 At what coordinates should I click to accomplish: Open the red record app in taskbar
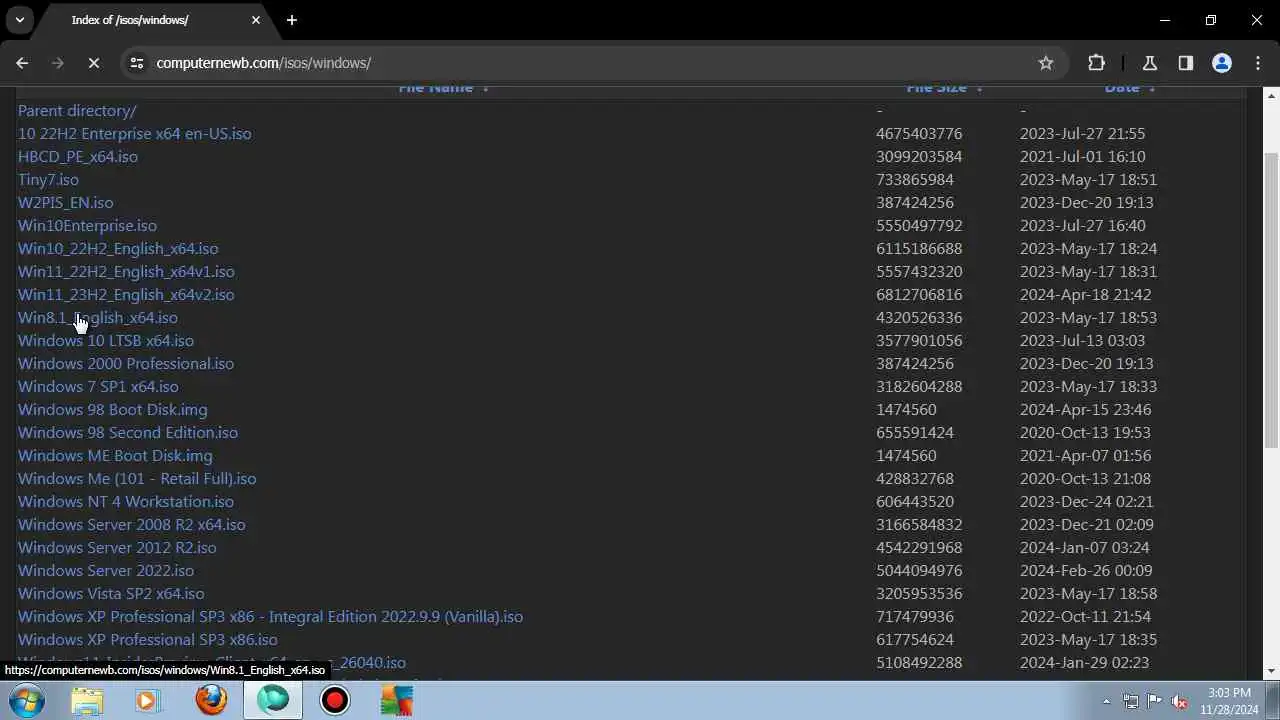(334, 701)
